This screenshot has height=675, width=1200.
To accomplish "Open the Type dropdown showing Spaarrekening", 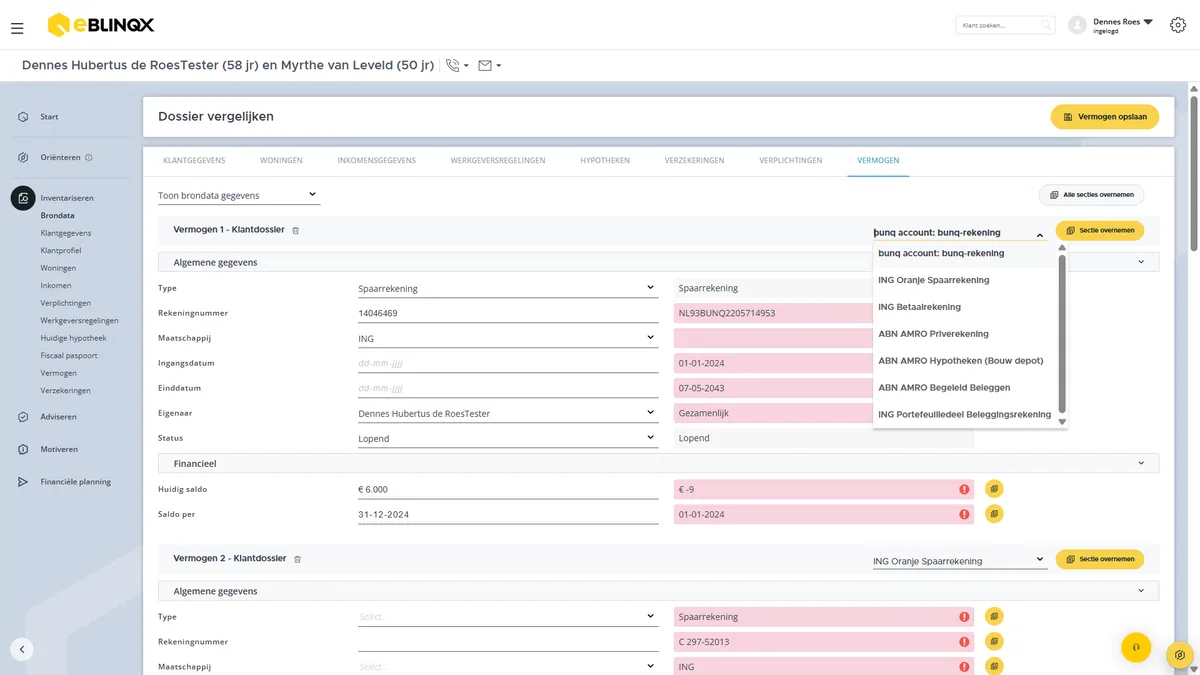I will pos(507,288).
